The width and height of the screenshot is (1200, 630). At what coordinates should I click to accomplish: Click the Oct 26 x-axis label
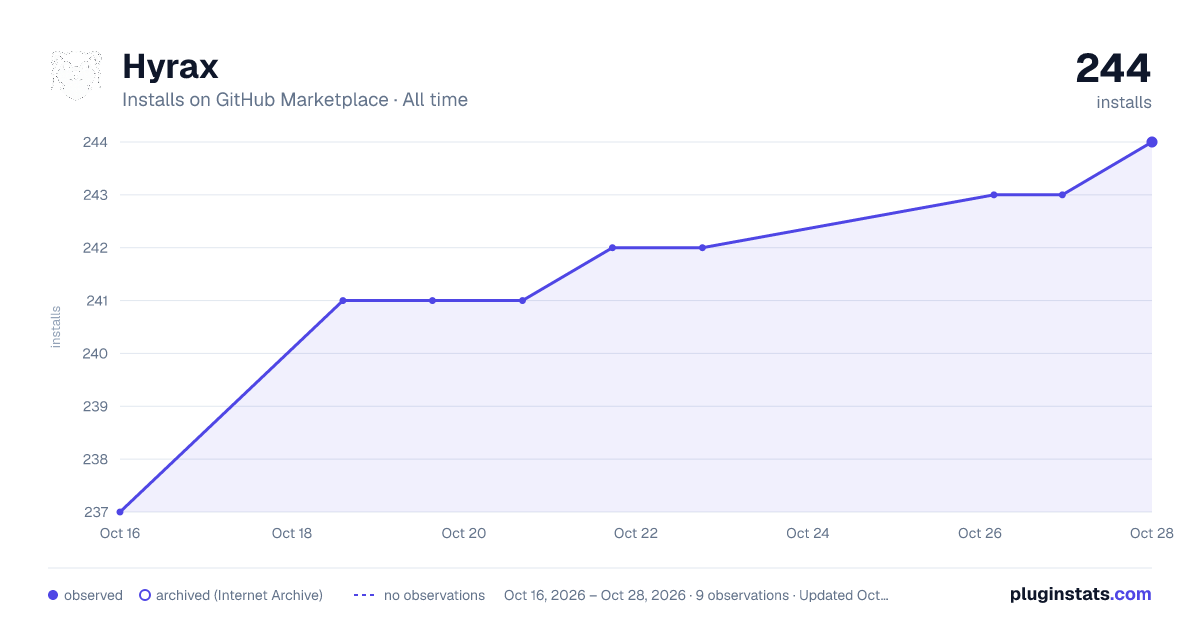tap(980, 533)
